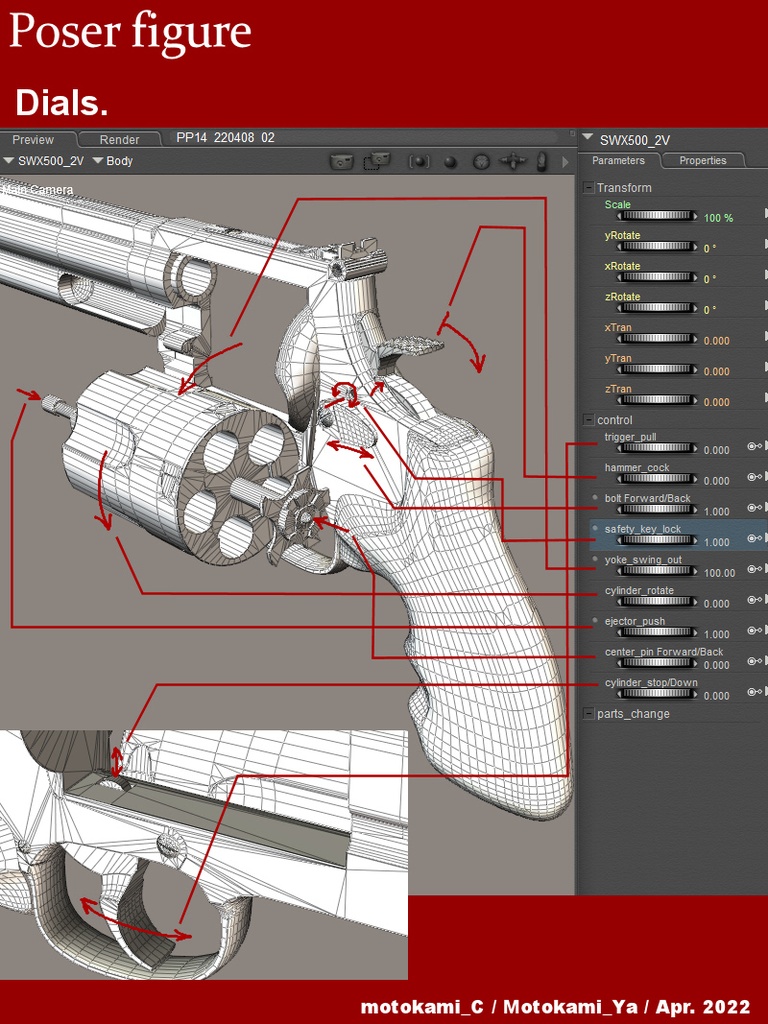Click the keyframe icon for safety_key_lock
Viewport: 768px width, 1024px height.
pyautogui.click(x=754, y=538)
